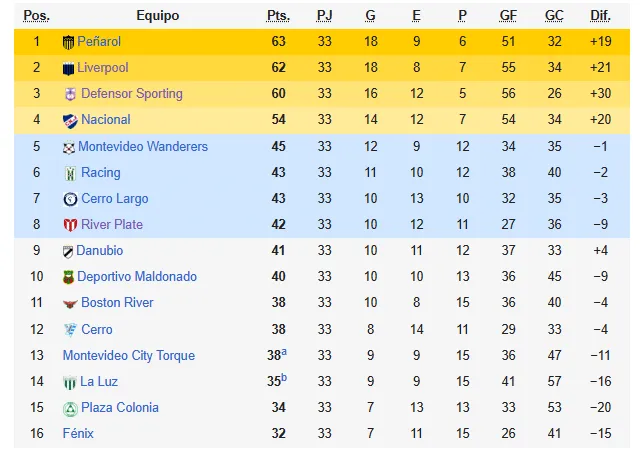The width and height of the screenshot is (643, 455).
Task: Click the River Plate crest icon
Action: click(x=70, y=225)
